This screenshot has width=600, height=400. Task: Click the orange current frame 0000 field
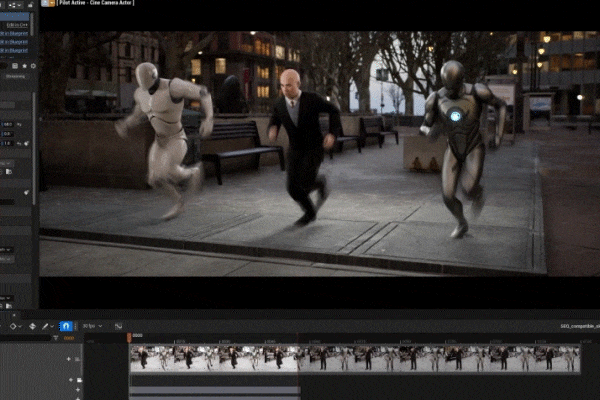coord(69,338)
